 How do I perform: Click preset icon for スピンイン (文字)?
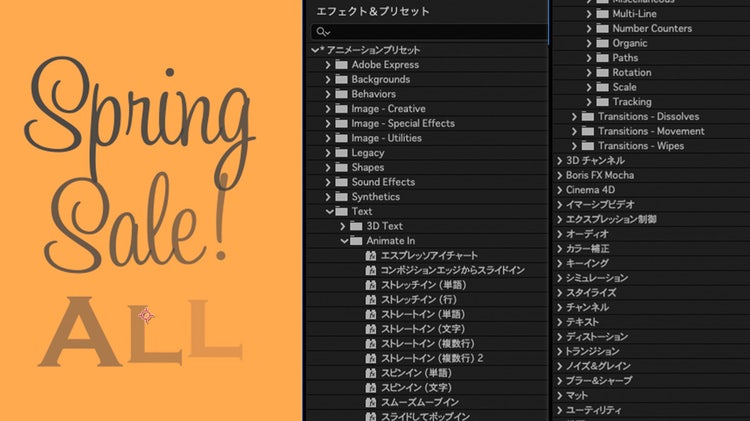pos(371,388)
